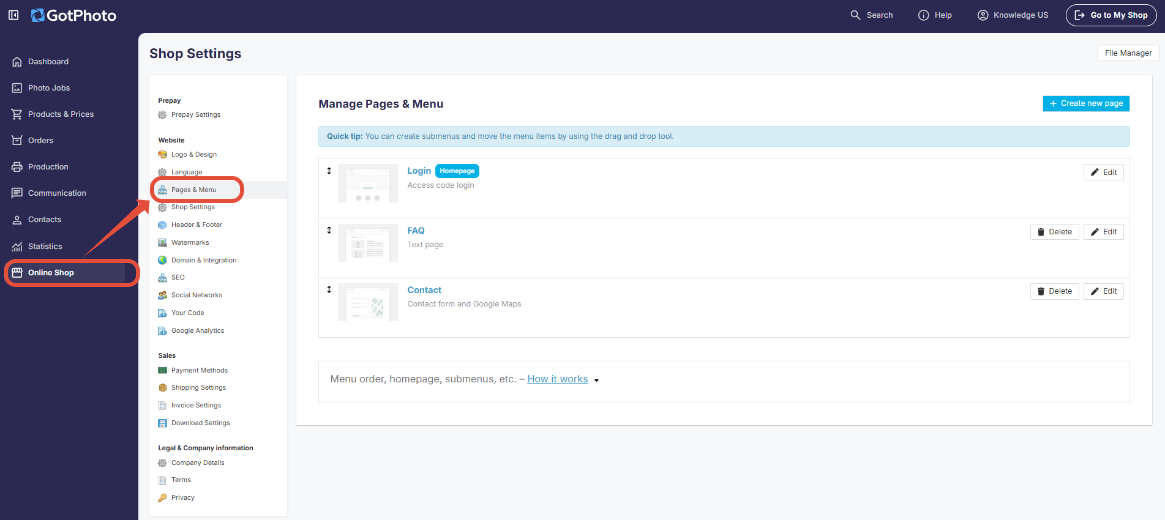This screenshot has width=1165, height=520.
Task: Open Invoice Settings
Action: pos(196,406)
